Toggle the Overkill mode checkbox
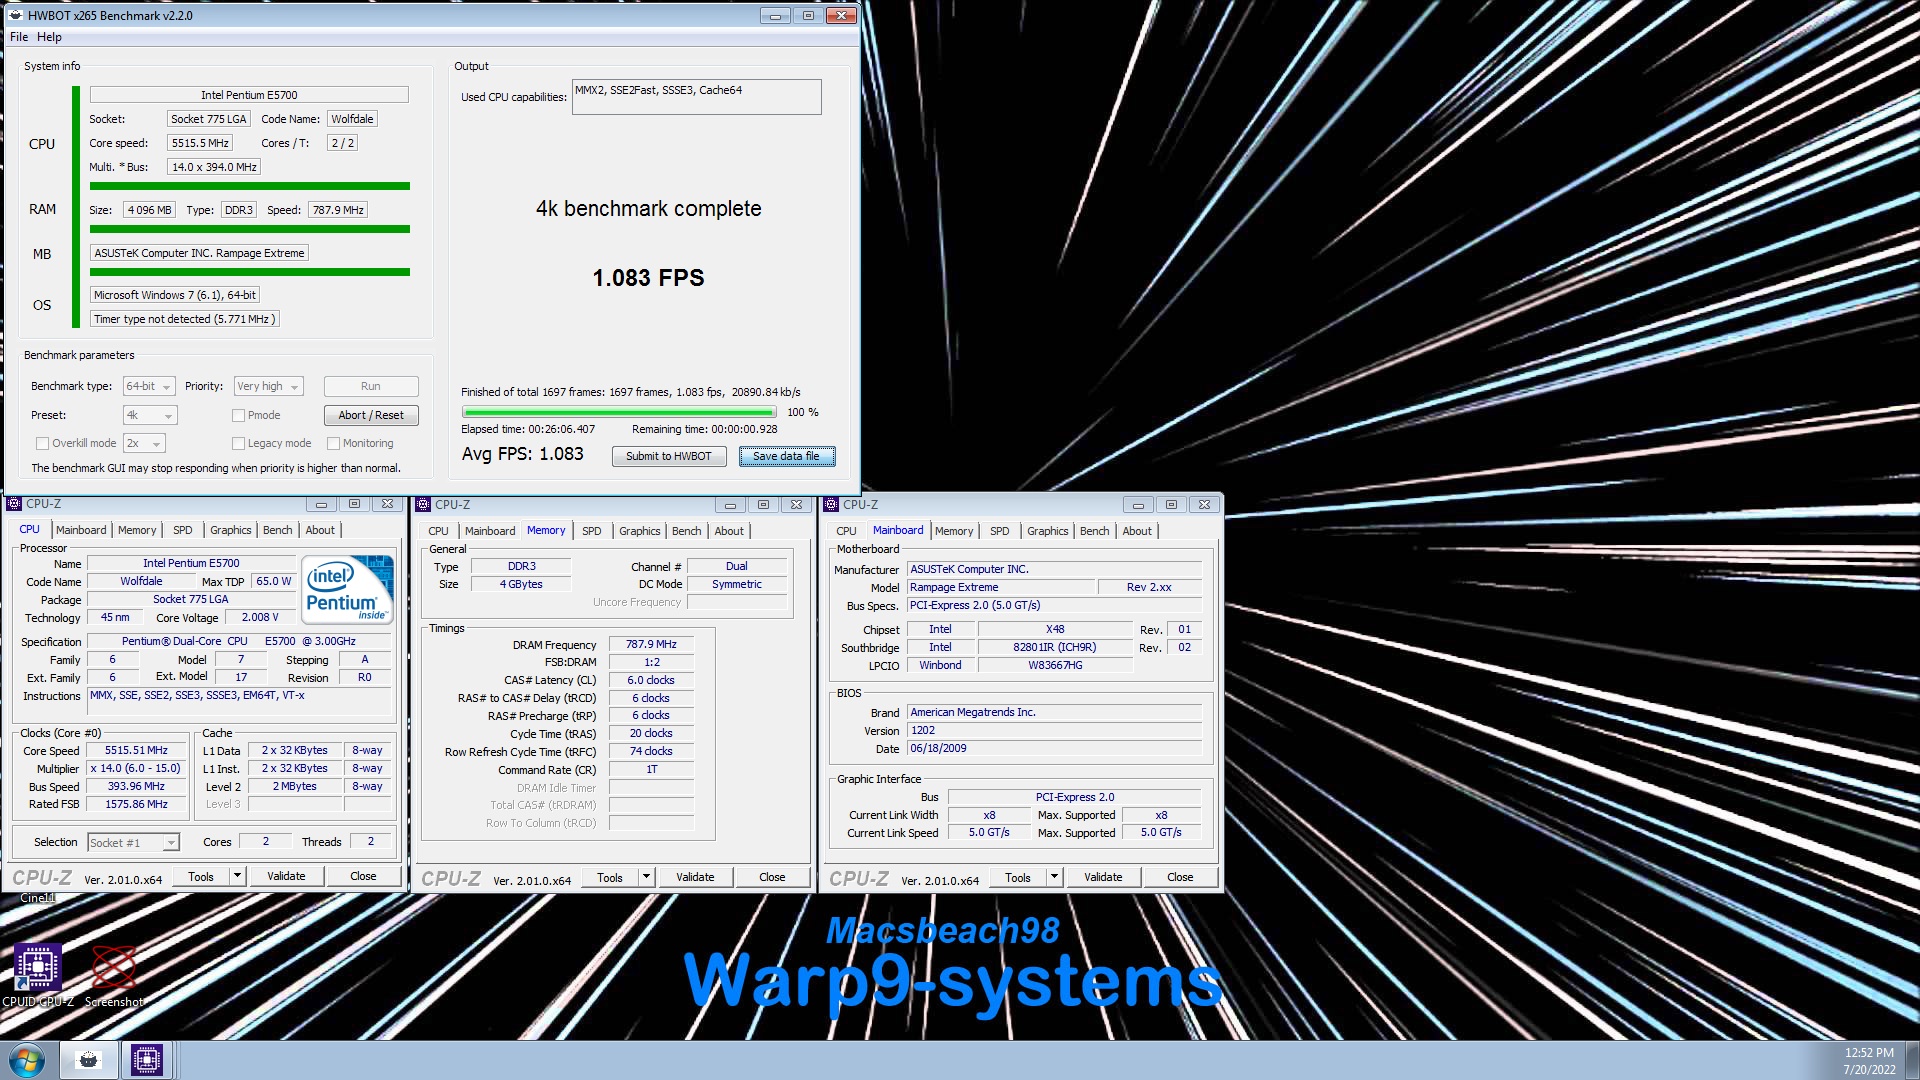Screen dimensions: 1920x1080 click(x=42, y=443)
